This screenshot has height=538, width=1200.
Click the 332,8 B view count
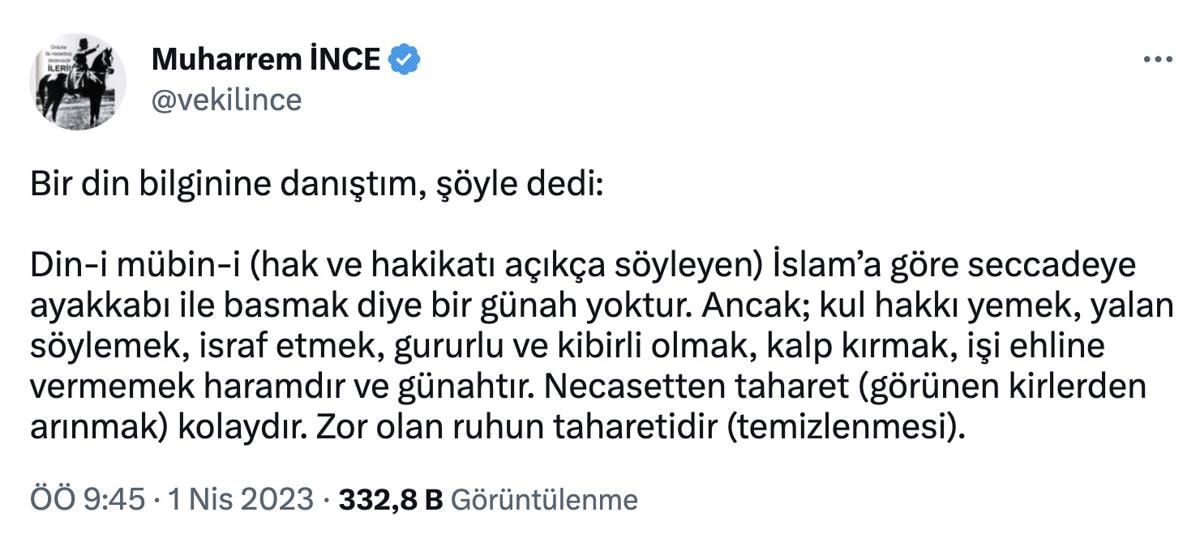click(x=391, y=498)
